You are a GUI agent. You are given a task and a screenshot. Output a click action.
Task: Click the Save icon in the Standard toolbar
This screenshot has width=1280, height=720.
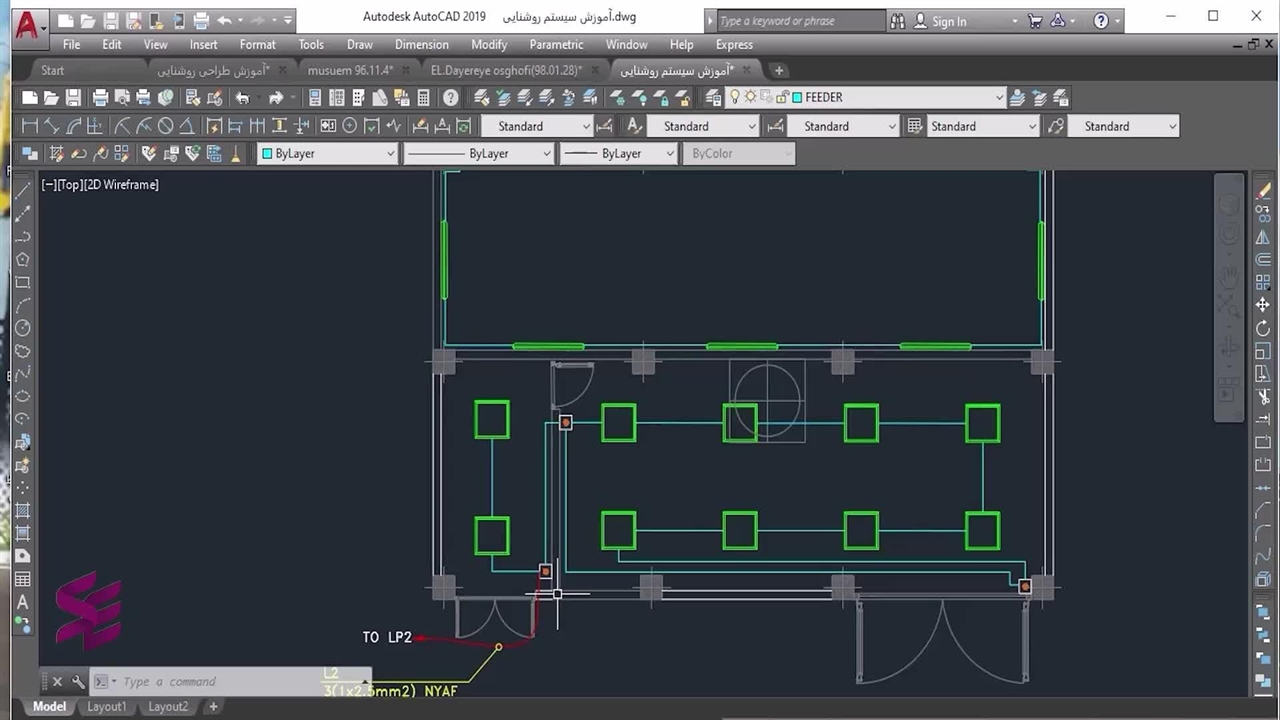(x=73, y=98)
